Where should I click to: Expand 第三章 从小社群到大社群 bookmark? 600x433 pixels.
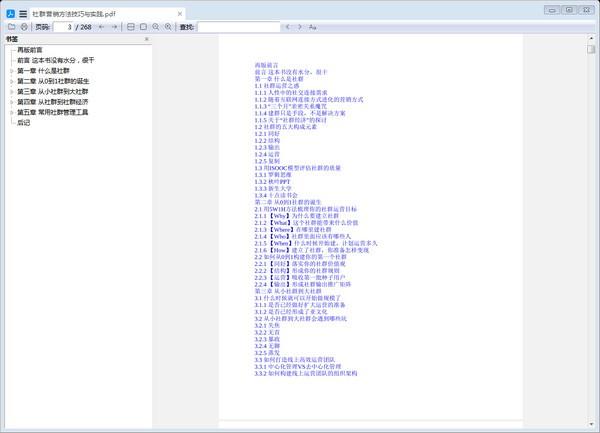(x=11, y=91)
